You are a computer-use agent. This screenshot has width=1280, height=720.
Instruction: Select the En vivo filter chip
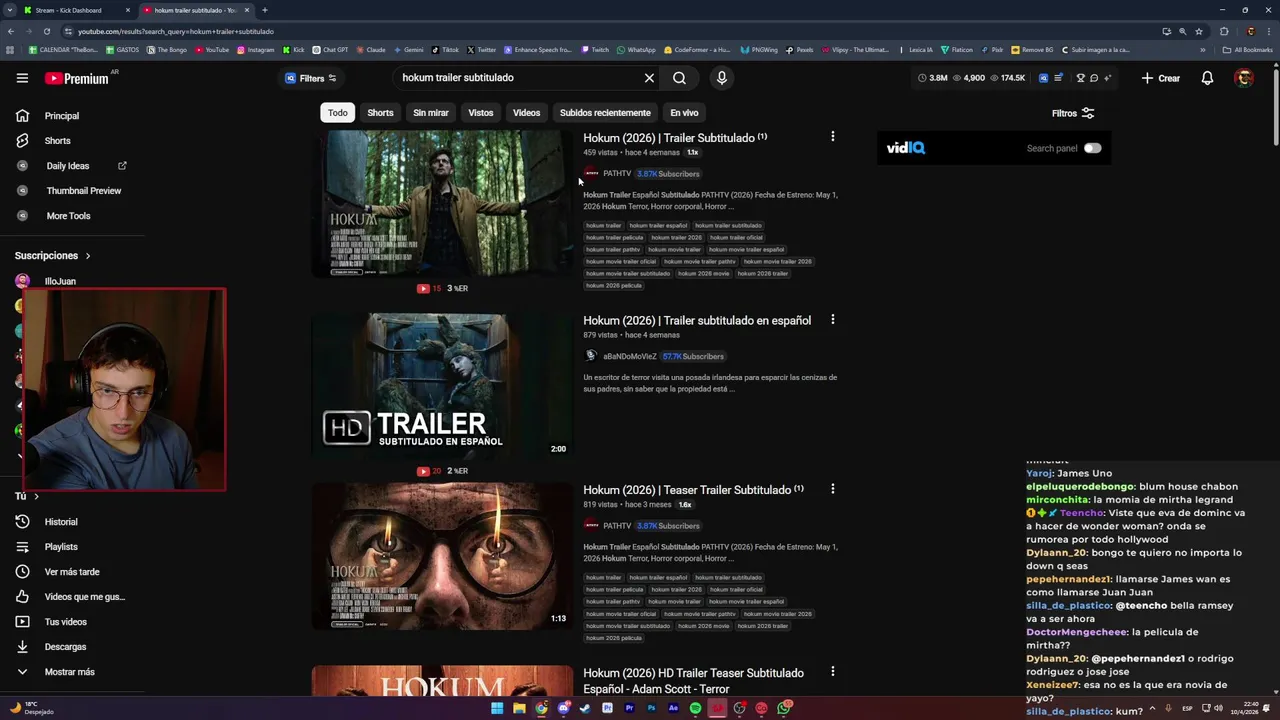pyautogui.click(x=684, y=113)
